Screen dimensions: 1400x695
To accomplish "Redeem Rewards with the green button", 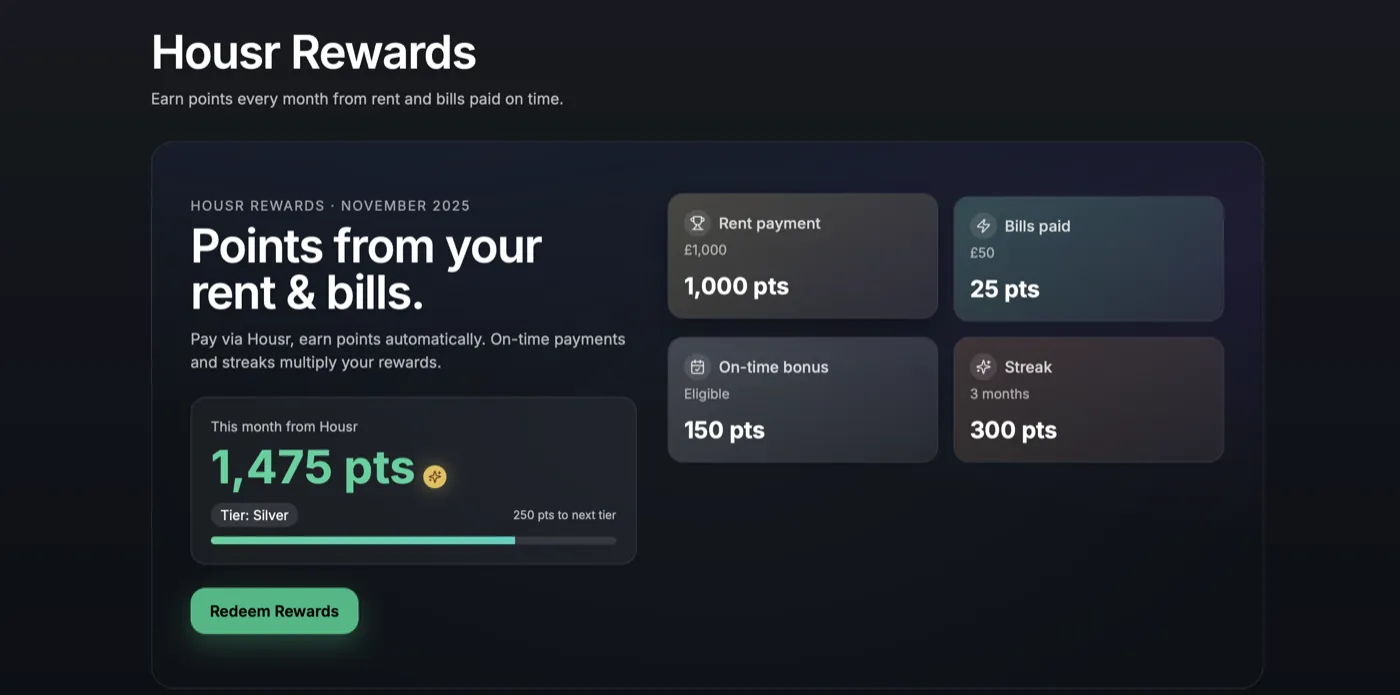I will [274, 611].
